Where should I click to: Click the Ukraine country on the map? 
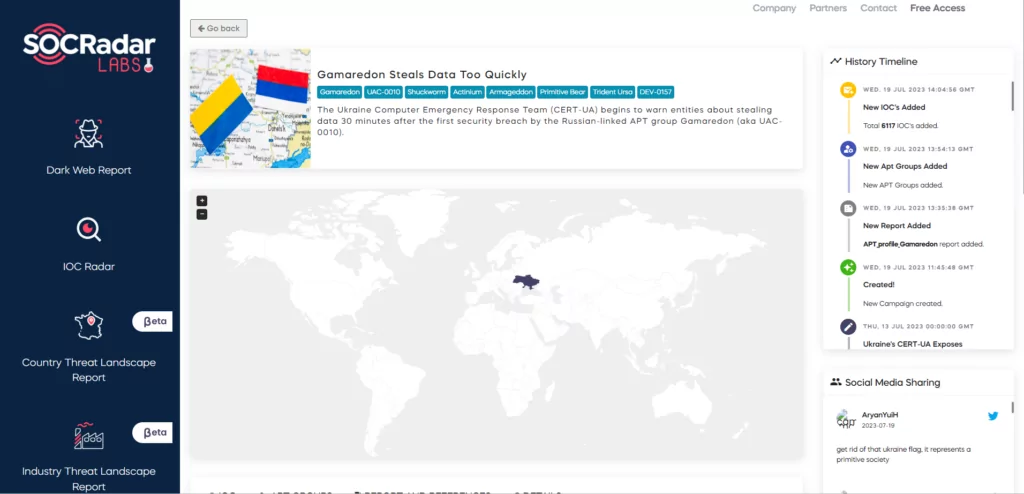pyautogui.click(x=526, y=282)
